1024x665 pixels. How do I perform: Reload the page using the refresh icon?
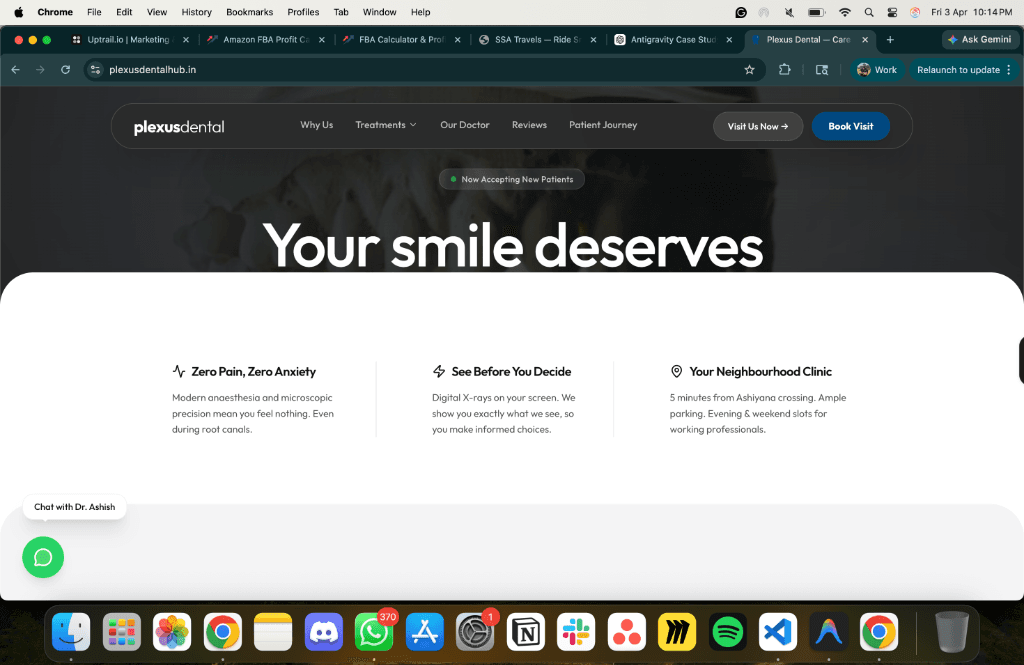(x=65, y=70)
